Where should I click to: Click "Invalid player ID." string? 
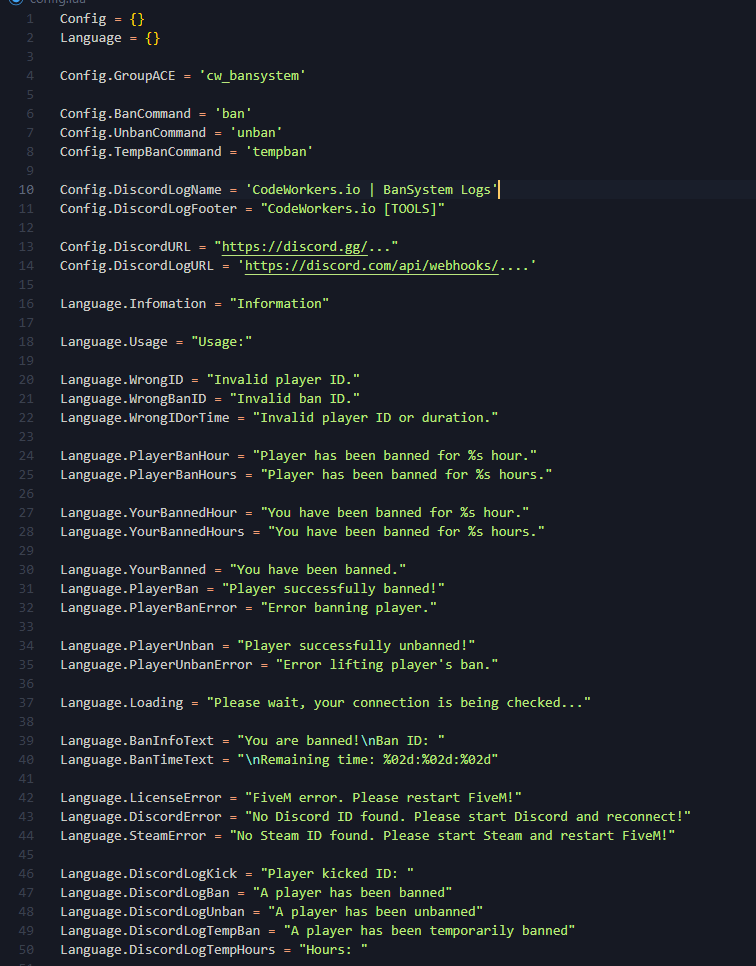pyautogui.click(x=283, y=380)
